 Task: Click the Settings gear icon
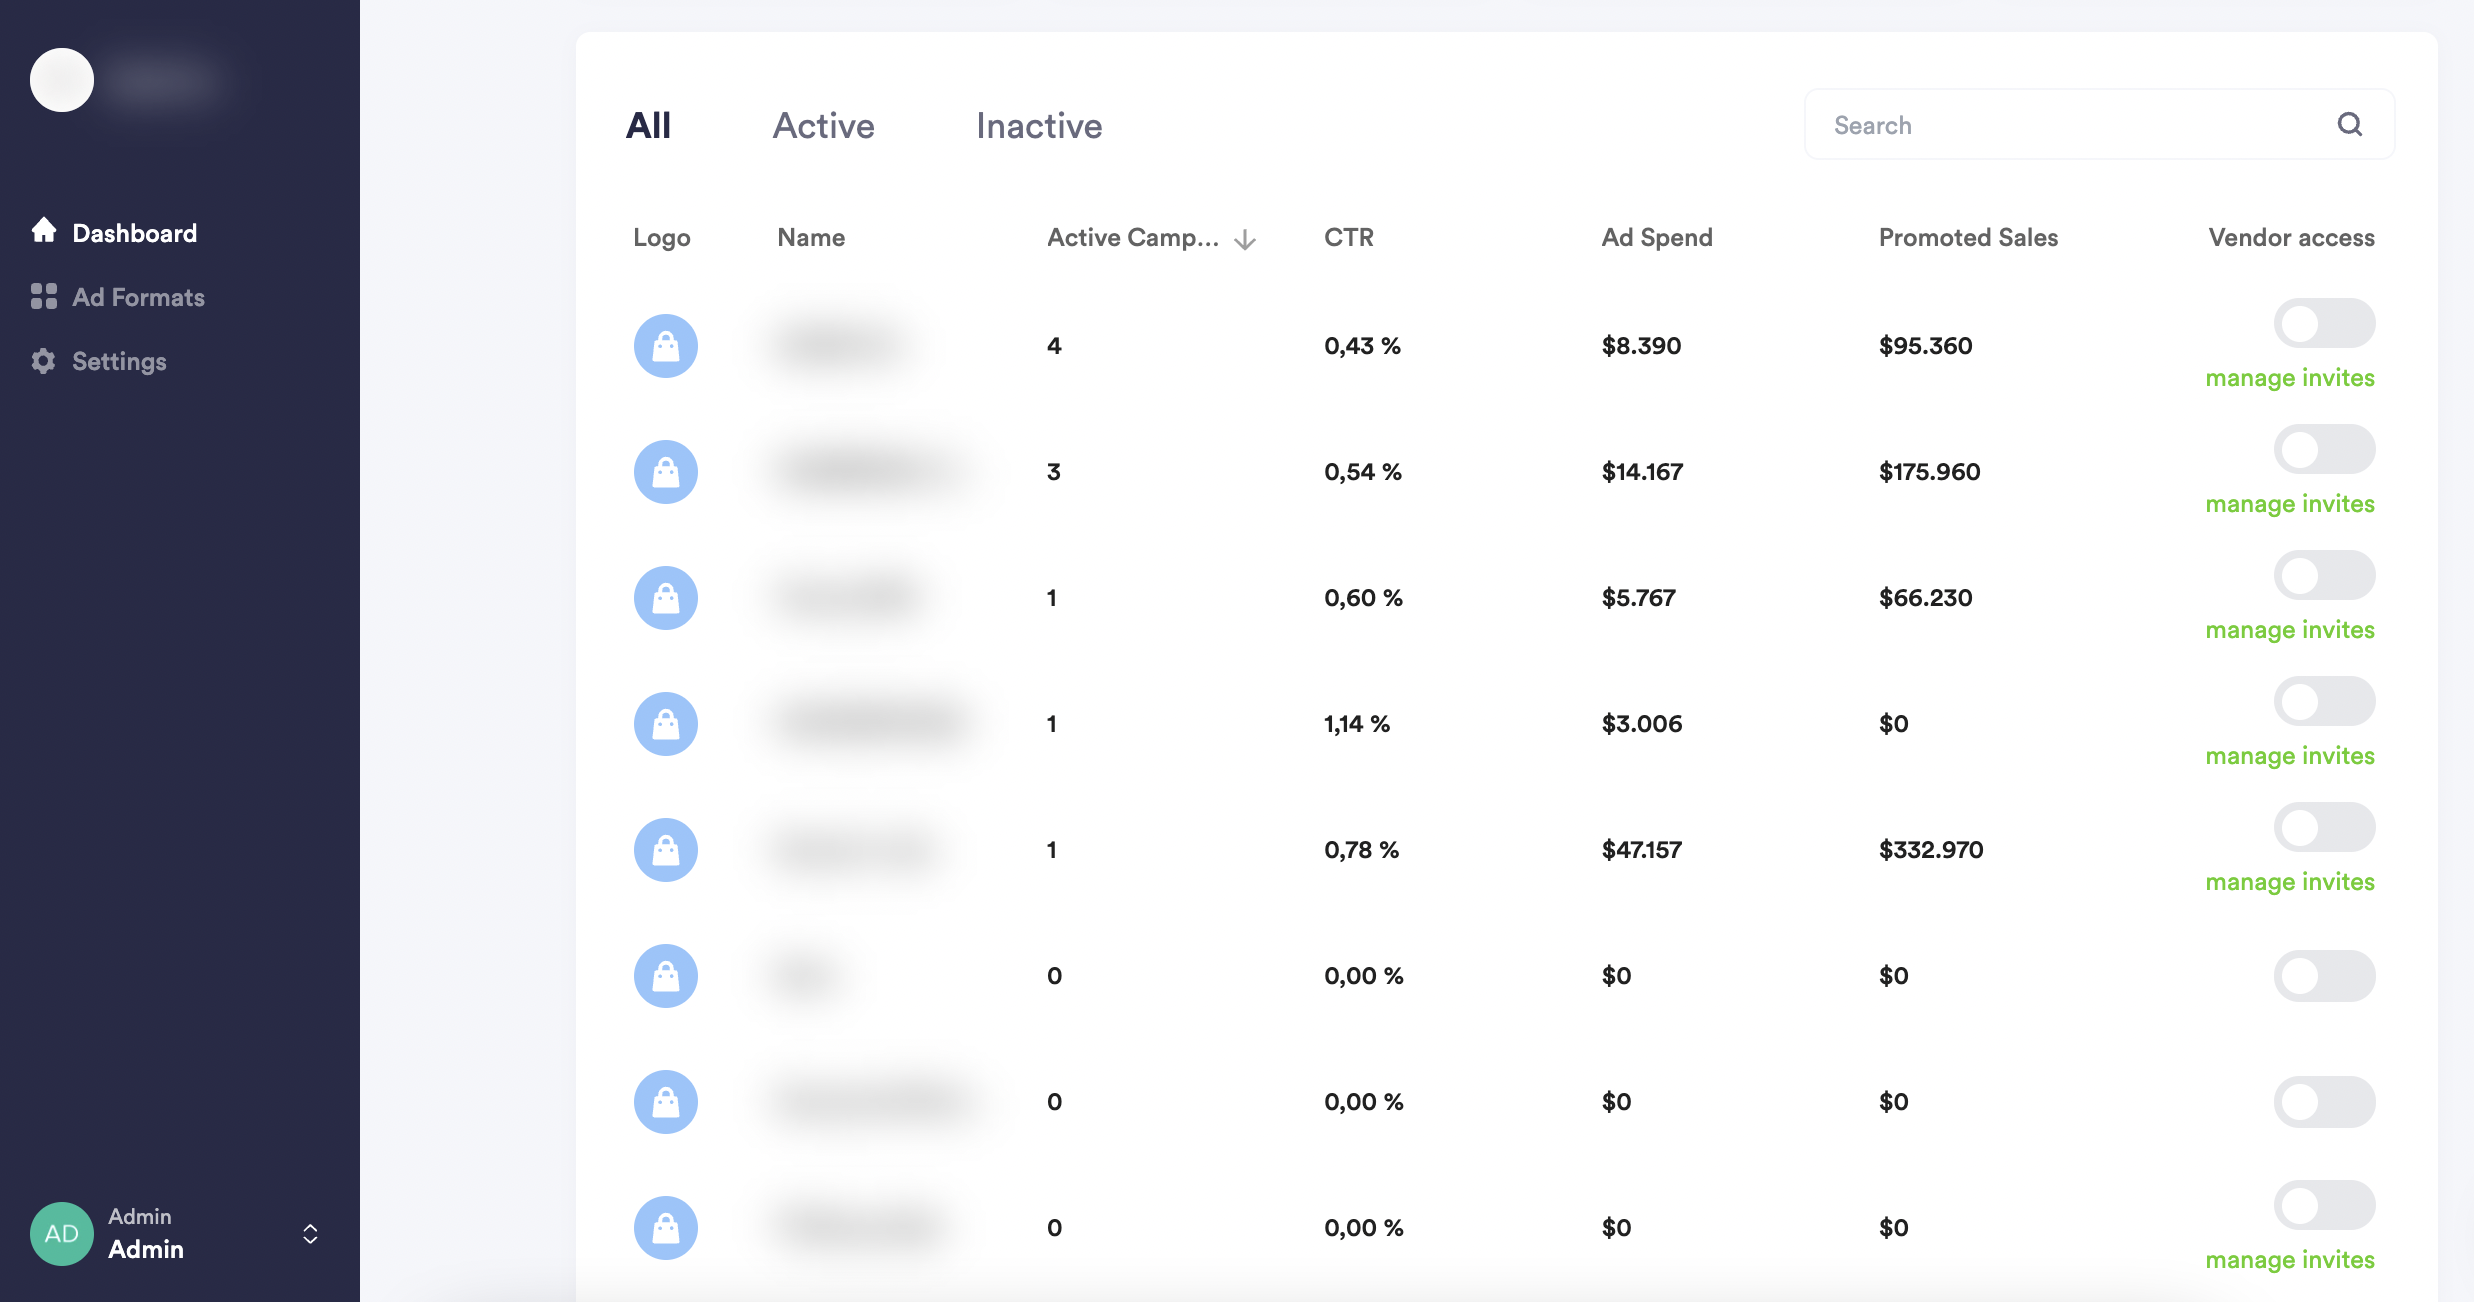[44, 361]
